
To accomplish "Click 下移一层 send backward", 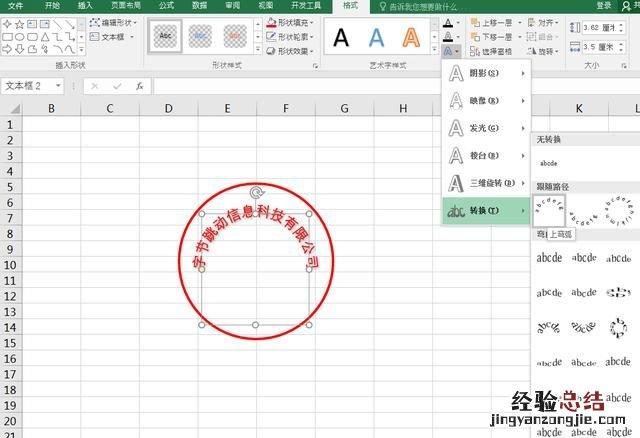I will point(492,37).
